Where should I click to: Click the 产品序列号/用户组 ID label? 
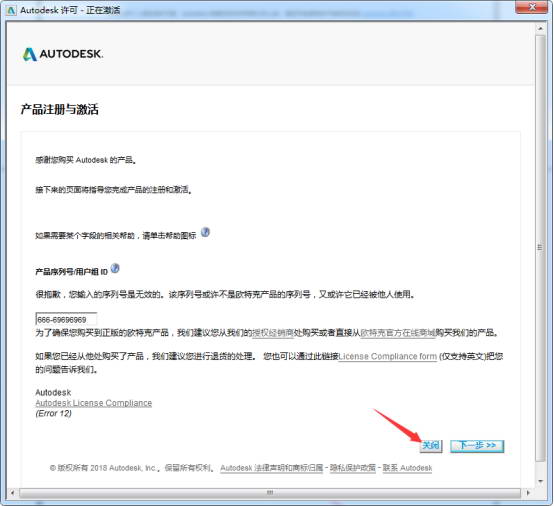(71, 271)
